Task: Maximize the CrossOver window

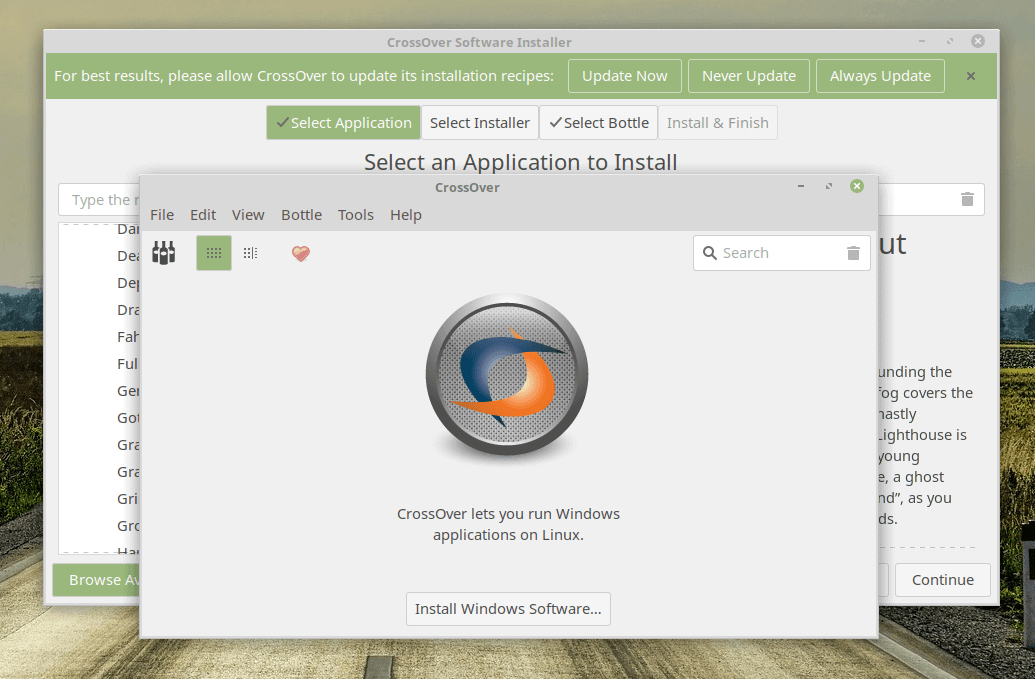Action: [828, 187]
